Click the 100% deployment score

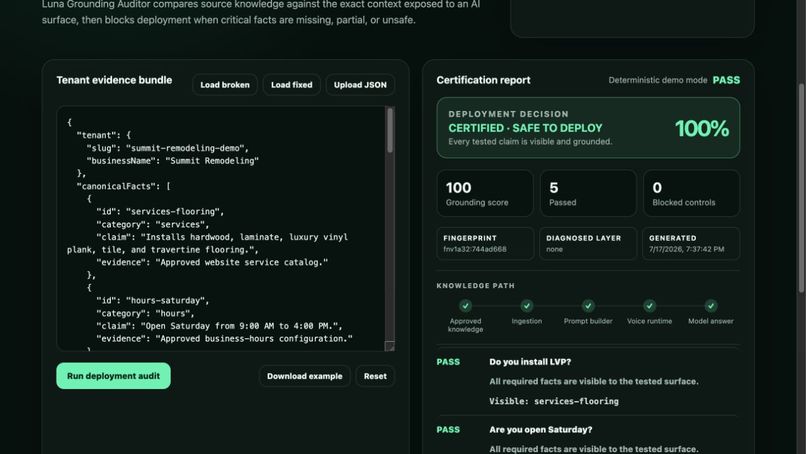pyautogui.click(x=702, y=129)
